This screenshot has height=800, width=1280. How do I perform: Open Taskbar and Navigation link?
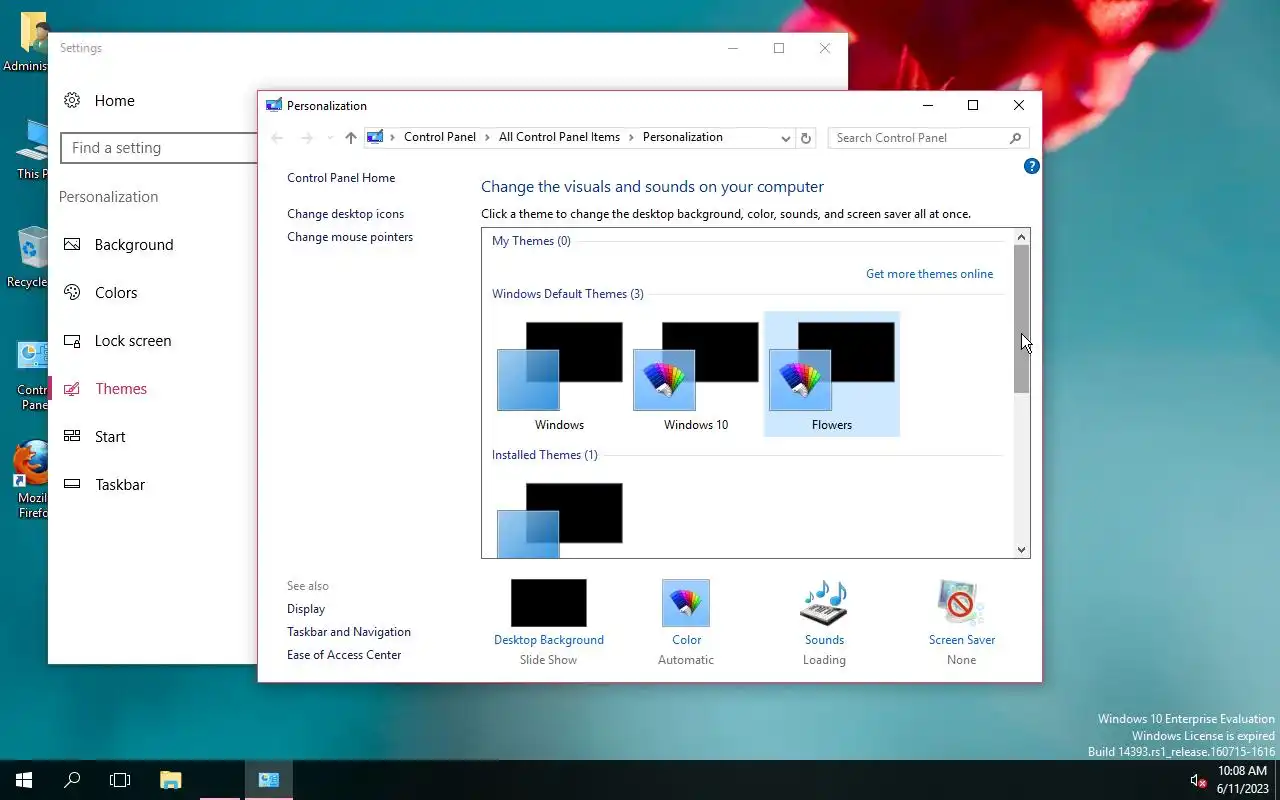pos(349,632)
